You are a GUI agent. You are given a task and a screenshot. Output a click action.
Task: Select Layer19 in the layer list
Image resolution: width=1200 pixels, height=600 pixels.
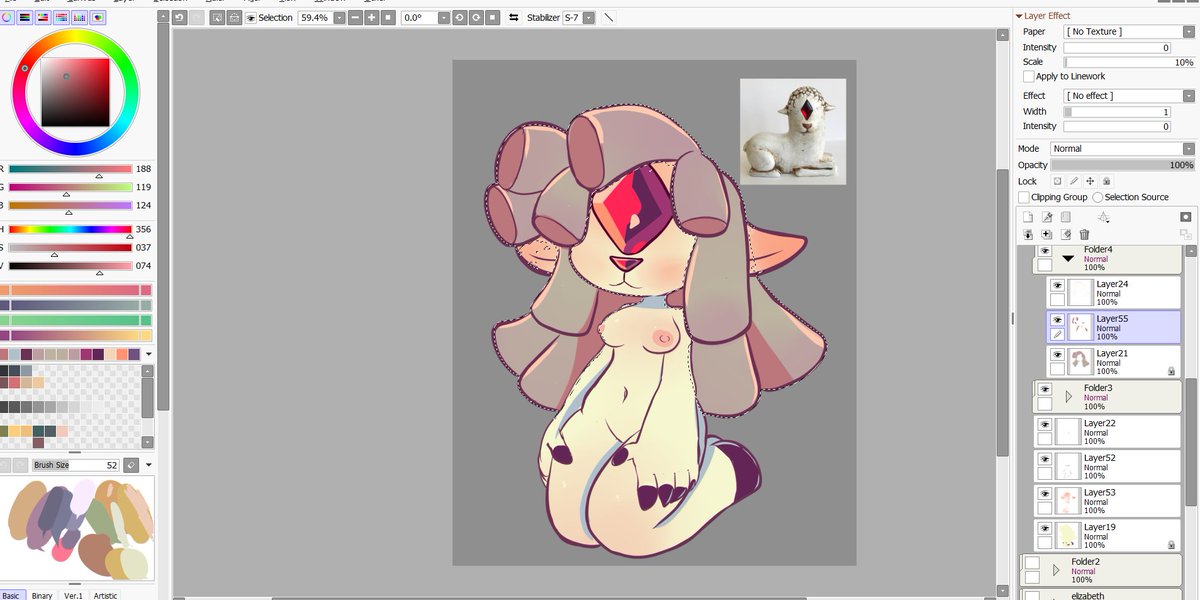coord(1107,535)
